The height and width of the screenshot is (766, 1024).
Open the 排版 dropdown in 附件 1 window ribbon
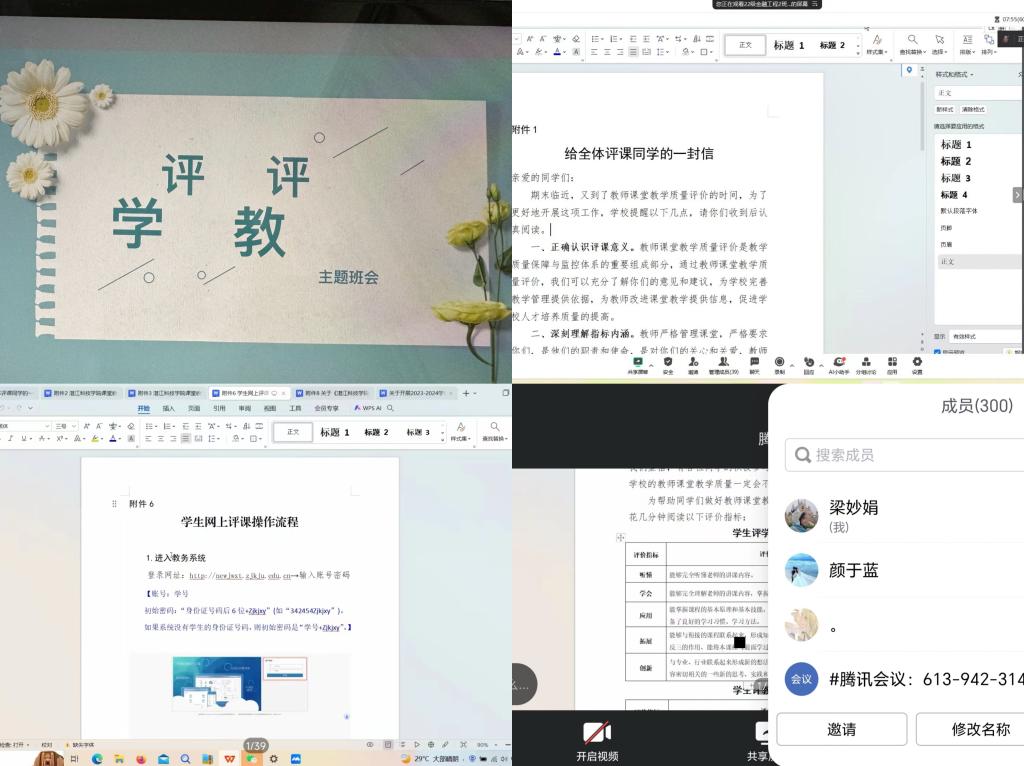[968, 44]
